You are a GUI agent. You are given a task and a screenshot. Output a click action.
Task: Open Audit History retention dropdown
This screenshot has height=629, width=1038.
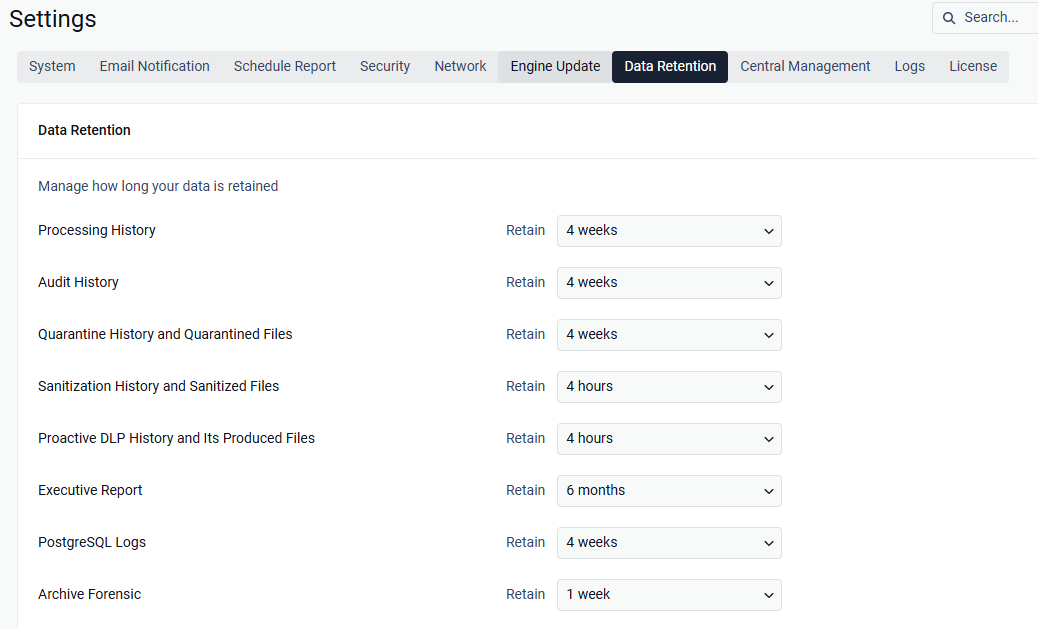(x=669, y=283)
